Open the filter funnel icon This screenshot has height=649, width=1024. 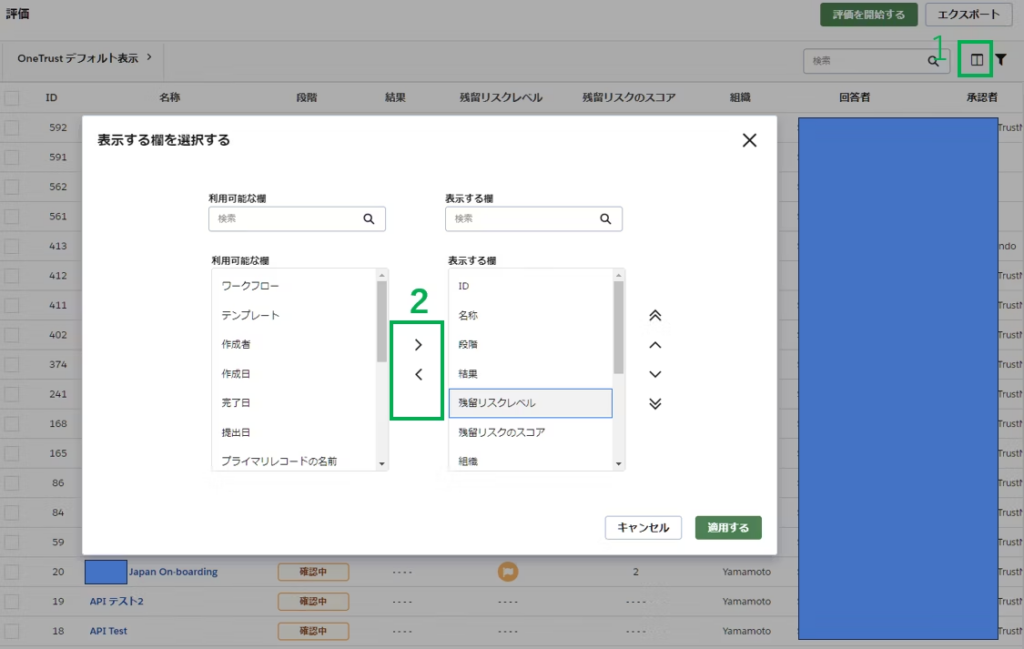[x=1001, y=61]
